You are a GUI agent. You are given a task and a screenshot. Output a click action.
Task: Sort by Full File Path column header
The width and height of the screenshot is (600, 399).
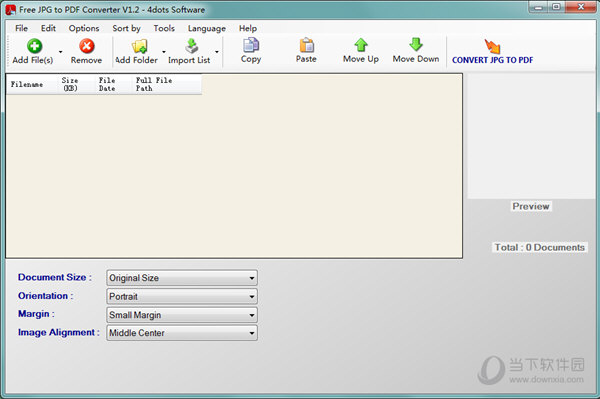coord(166,84)
